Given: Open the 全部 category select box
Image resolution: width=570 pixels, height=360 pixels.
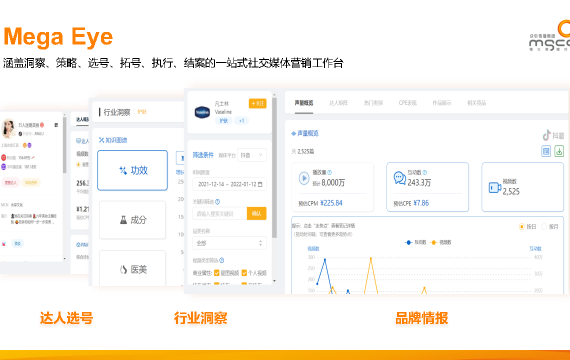Looking at the screenshot, I should pos(229,243).
